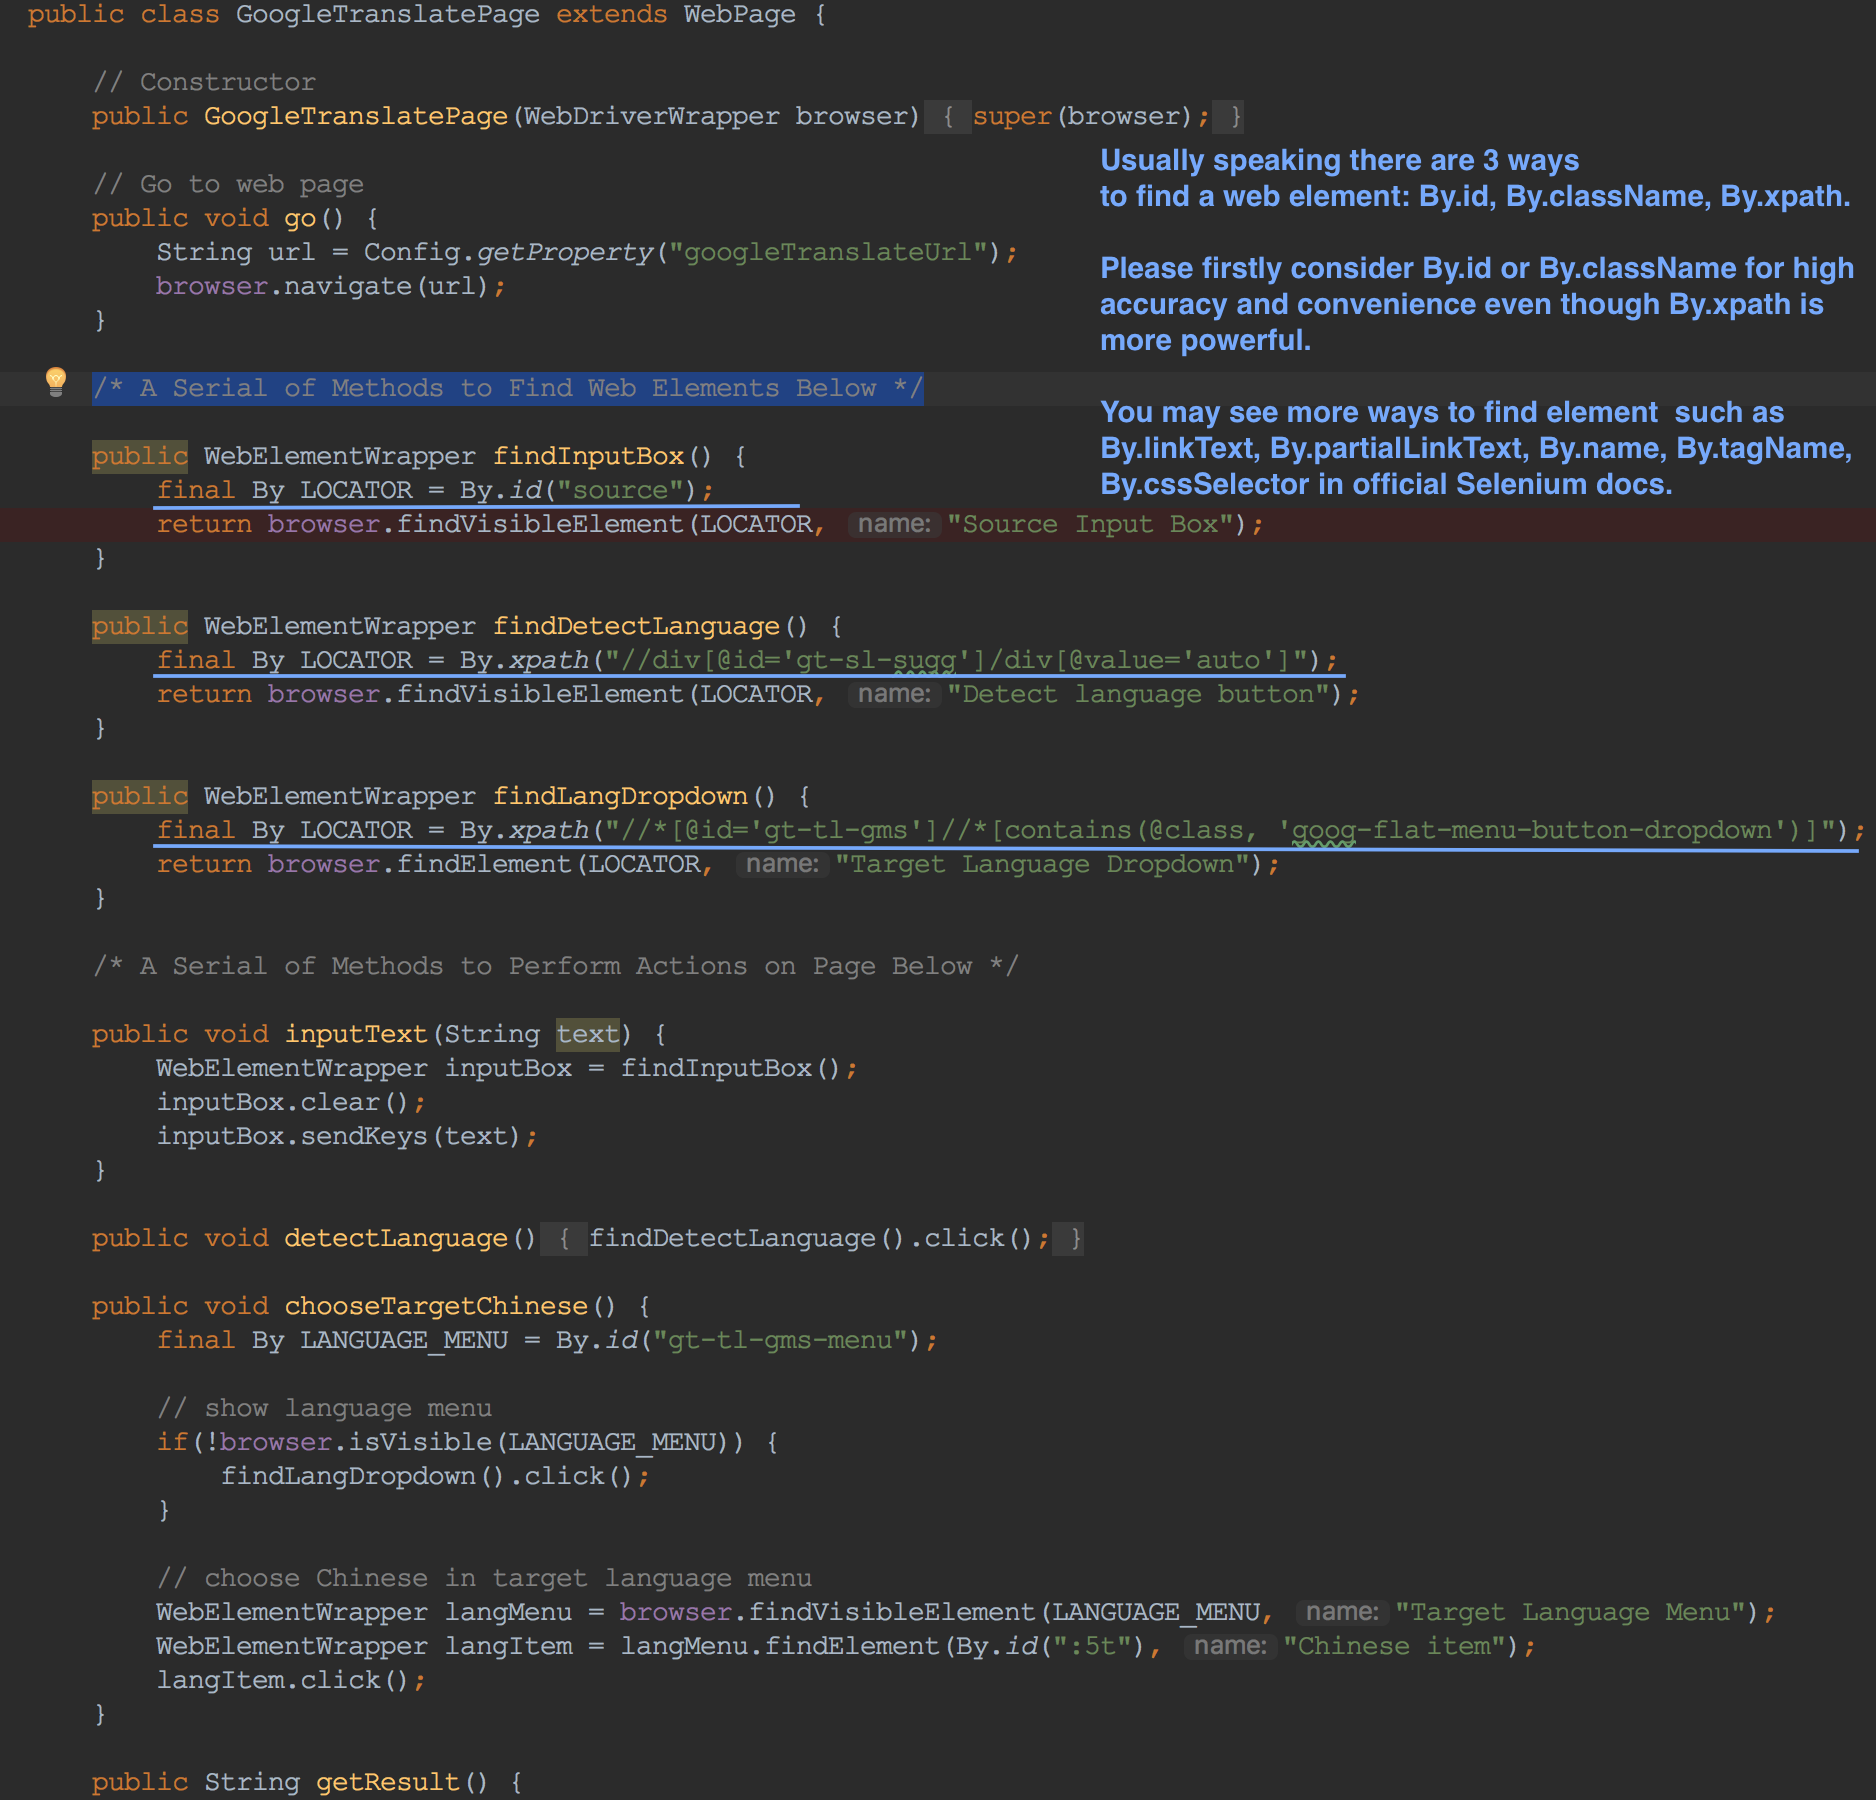Click the findDetectLanguage method declaration

(x=636, y=626)
